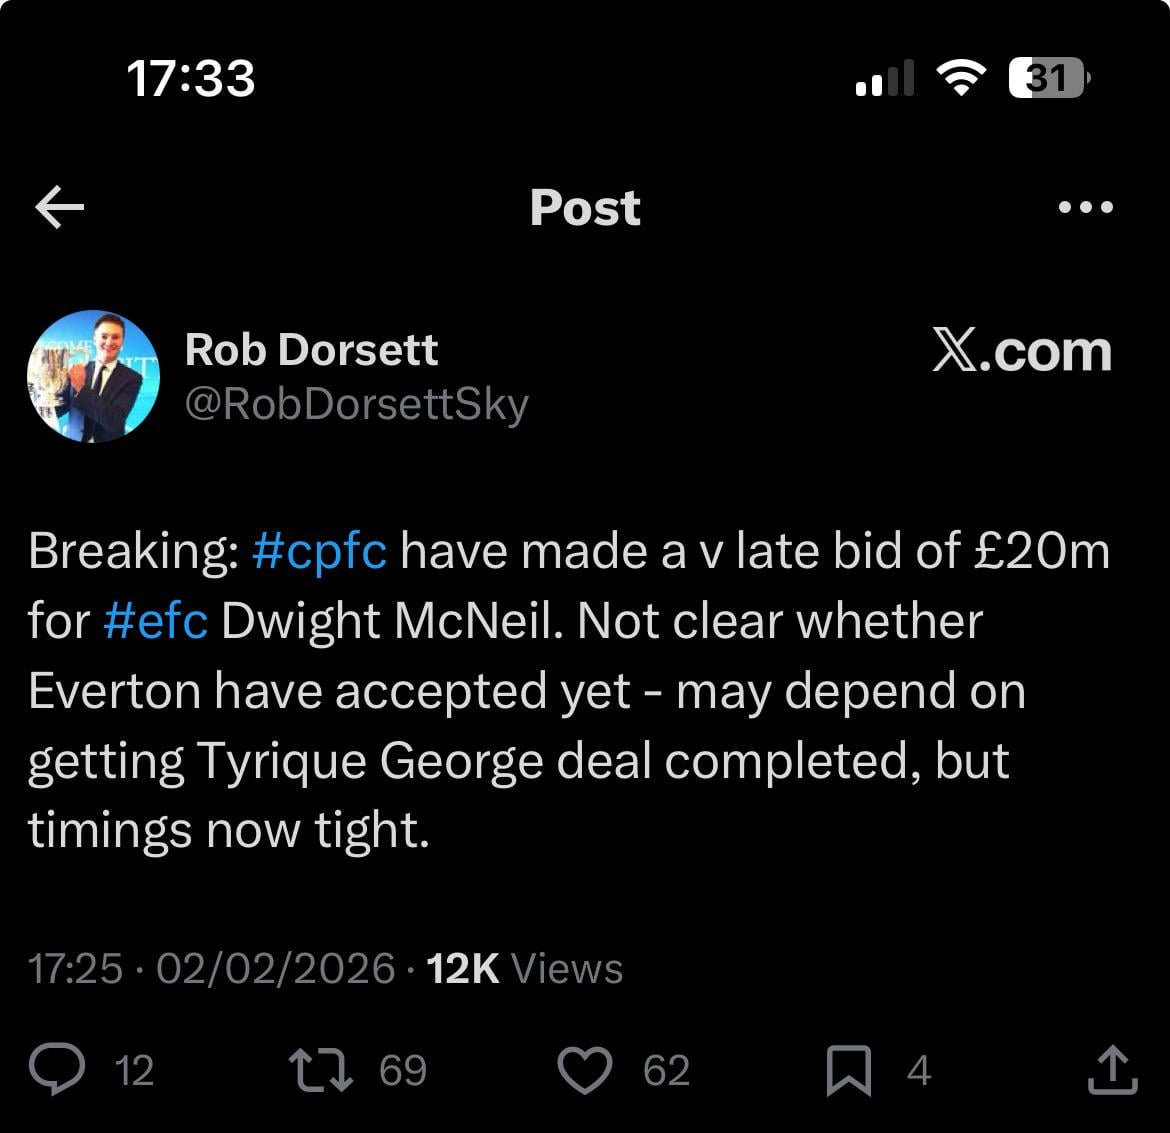Viewport: 1170px width, 1133px height.
Task: Open Rob Dorsett's profile picture
Action: 93,377
